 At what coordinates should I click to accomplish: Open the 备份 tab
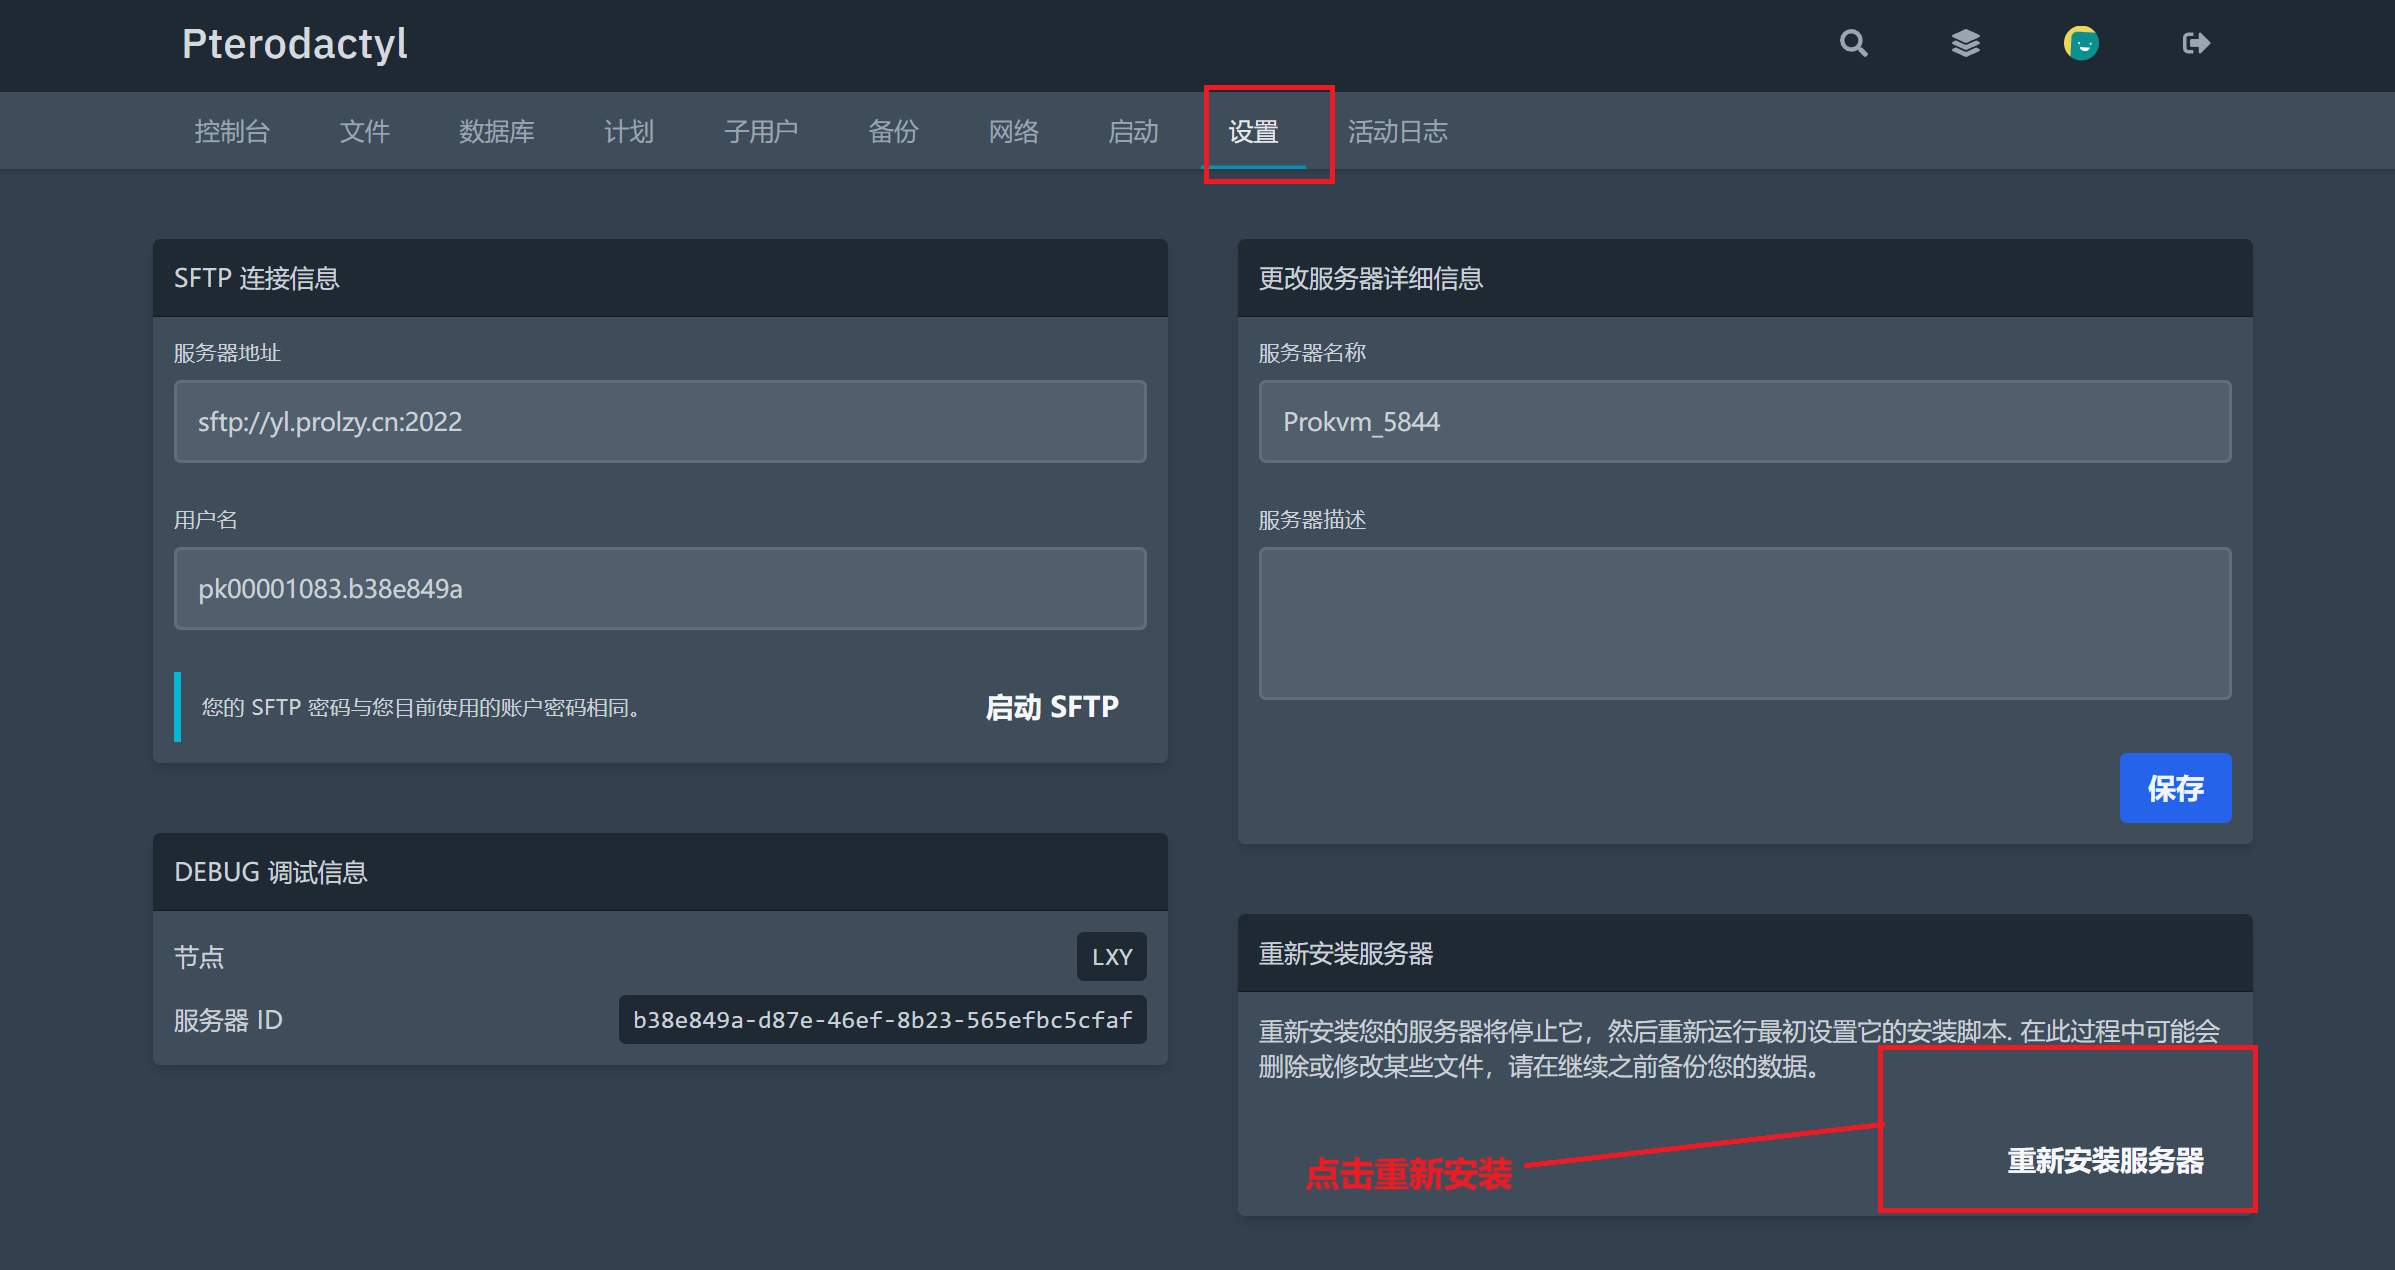click(893, 131)
